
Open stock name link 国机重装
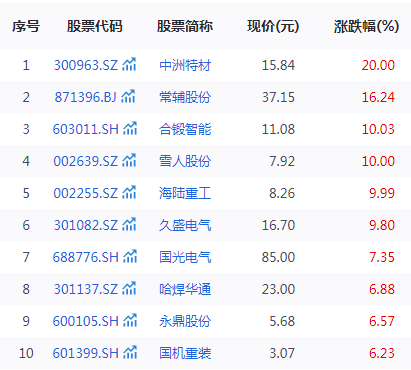click(185, 353)
